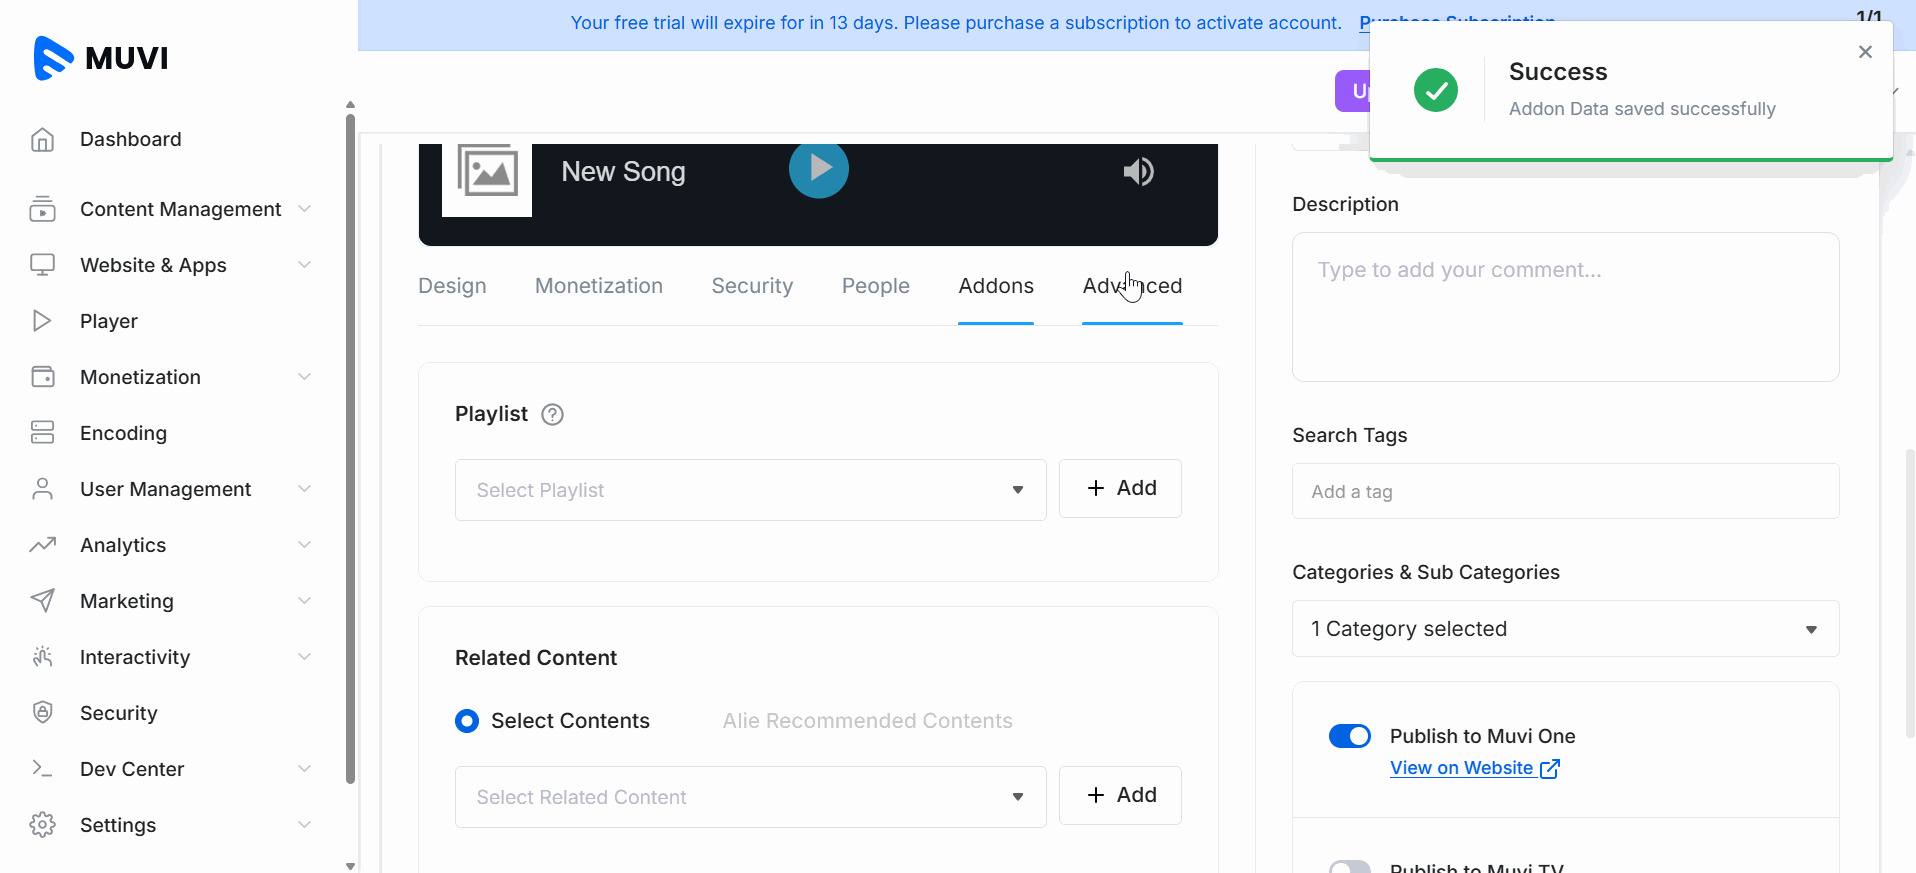Image resolution: width=1916 pixels, height=873 pixels.
Task: Select Alie Recommended Contents option
Action: tap(867, 721)
